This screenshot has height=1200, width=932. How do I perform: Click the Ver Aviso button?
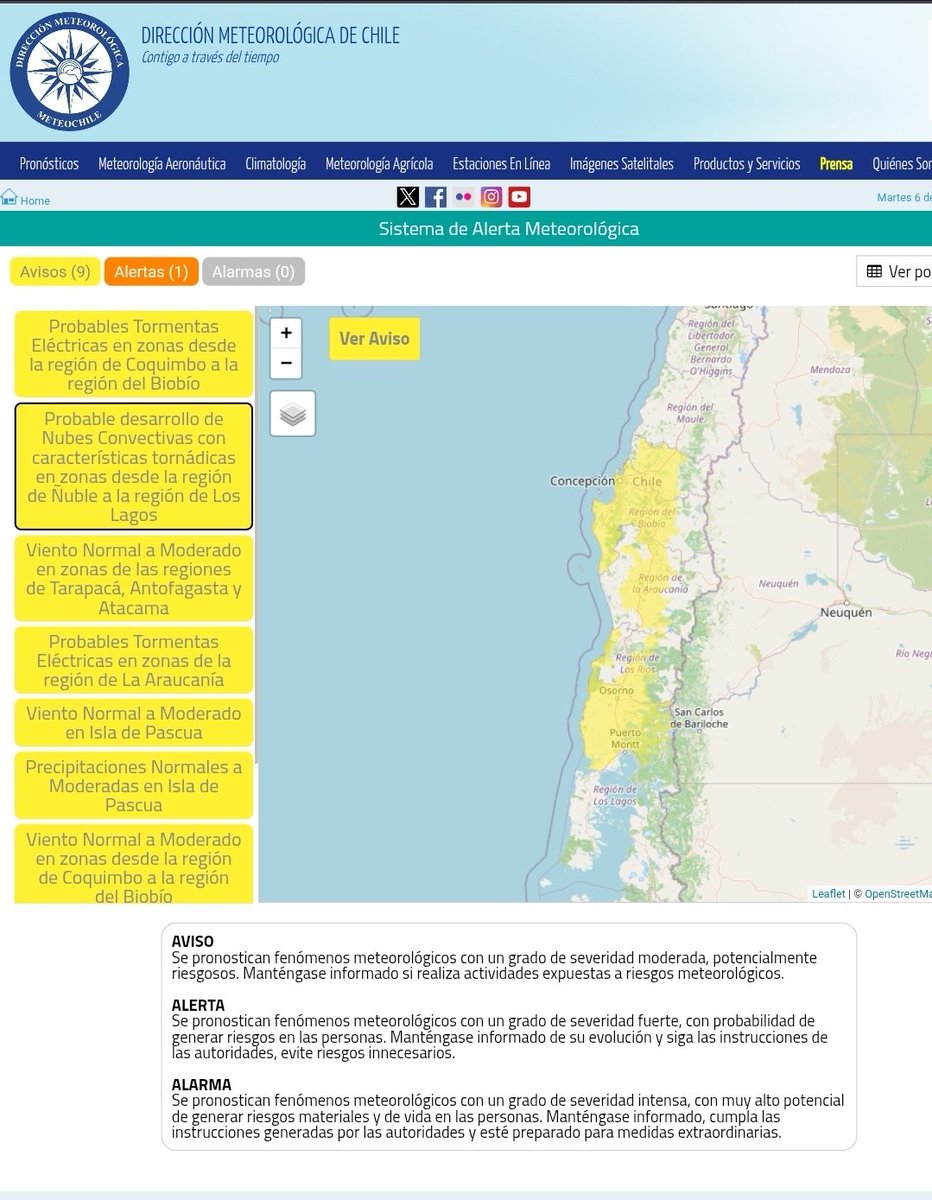click(x=374, y=339)
